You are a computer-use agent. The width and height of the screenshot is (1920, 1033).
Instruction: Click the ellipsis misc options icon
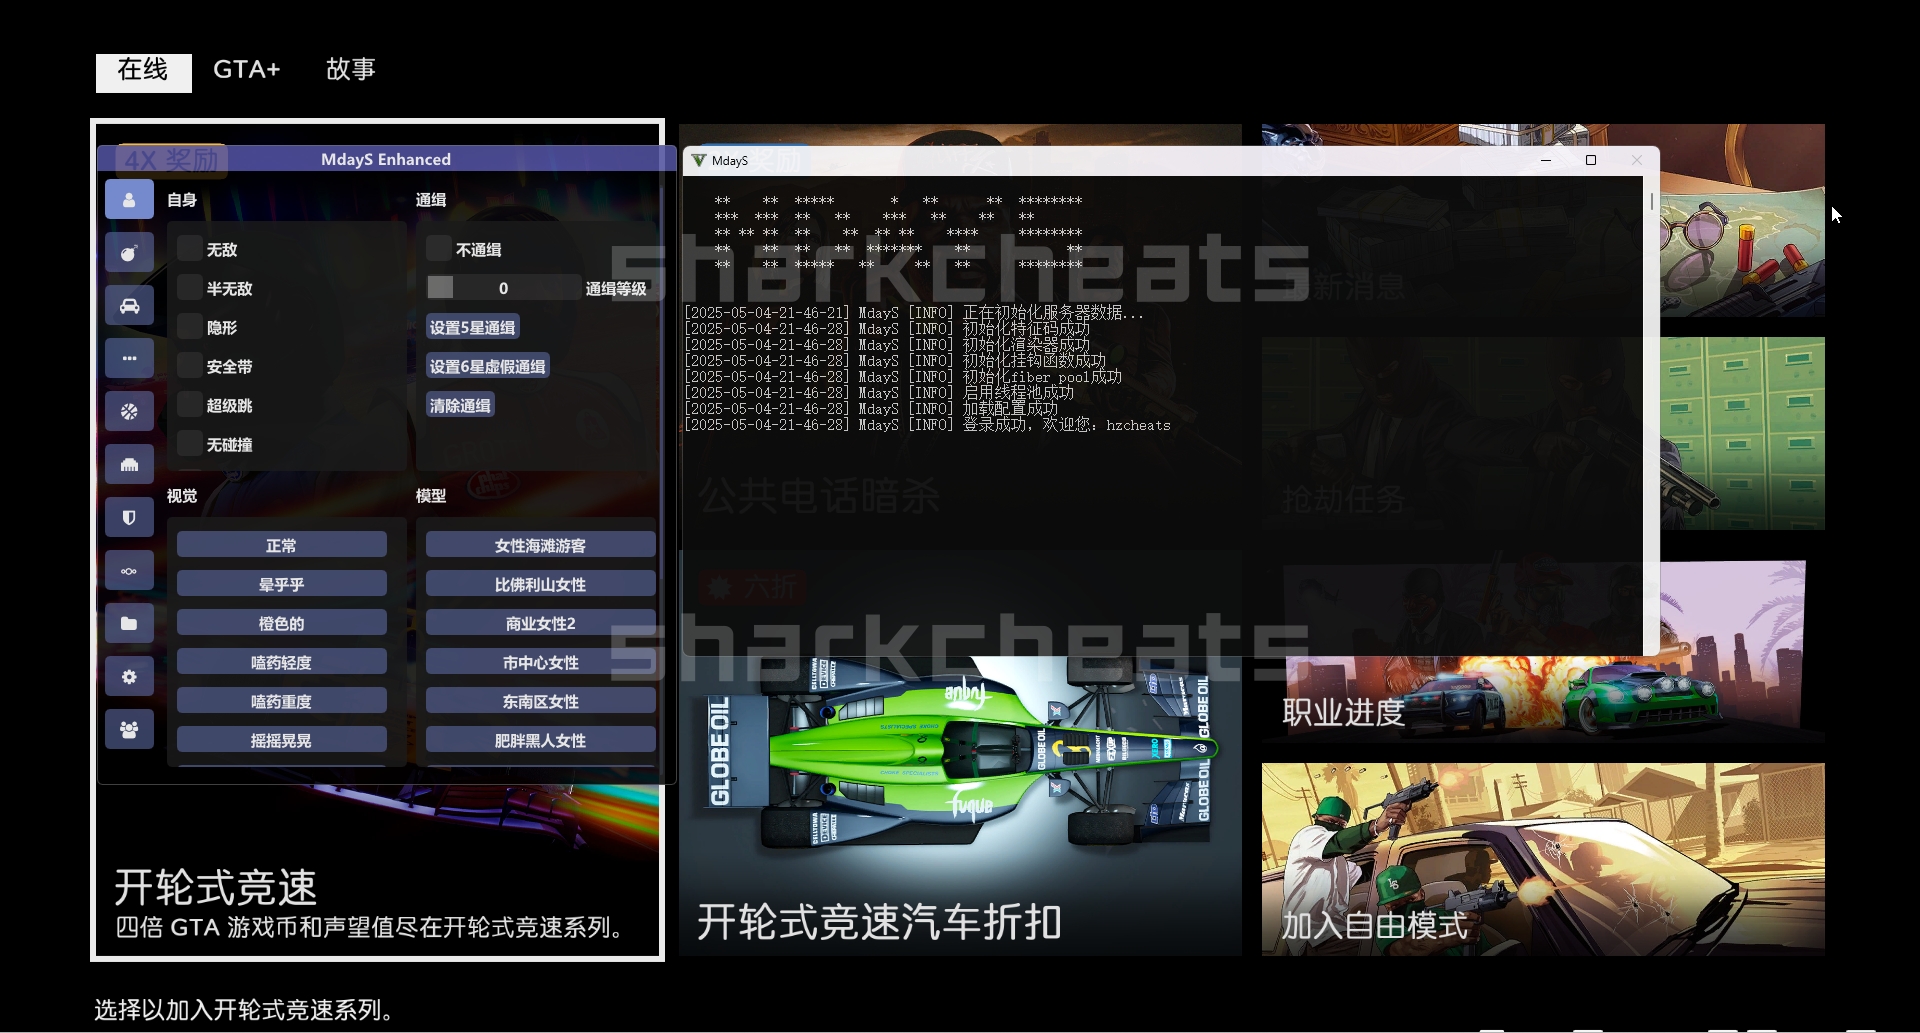pyautogui.click(x=129, y=357)
